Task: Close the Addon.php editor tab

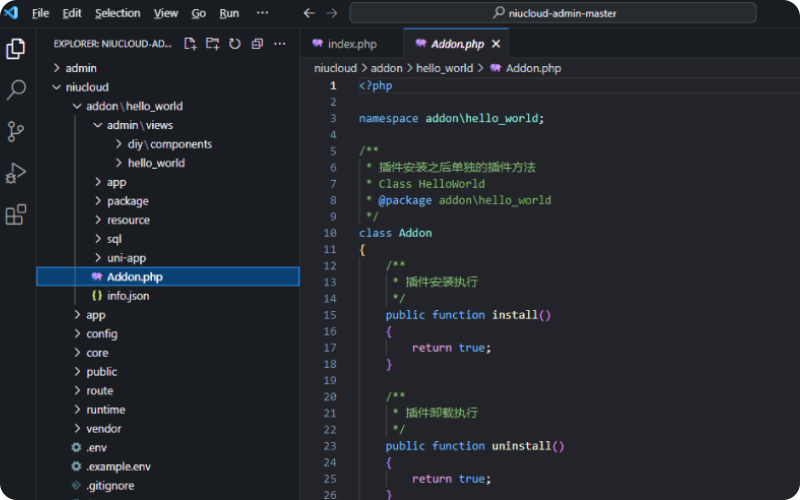Action: [496, 44]
